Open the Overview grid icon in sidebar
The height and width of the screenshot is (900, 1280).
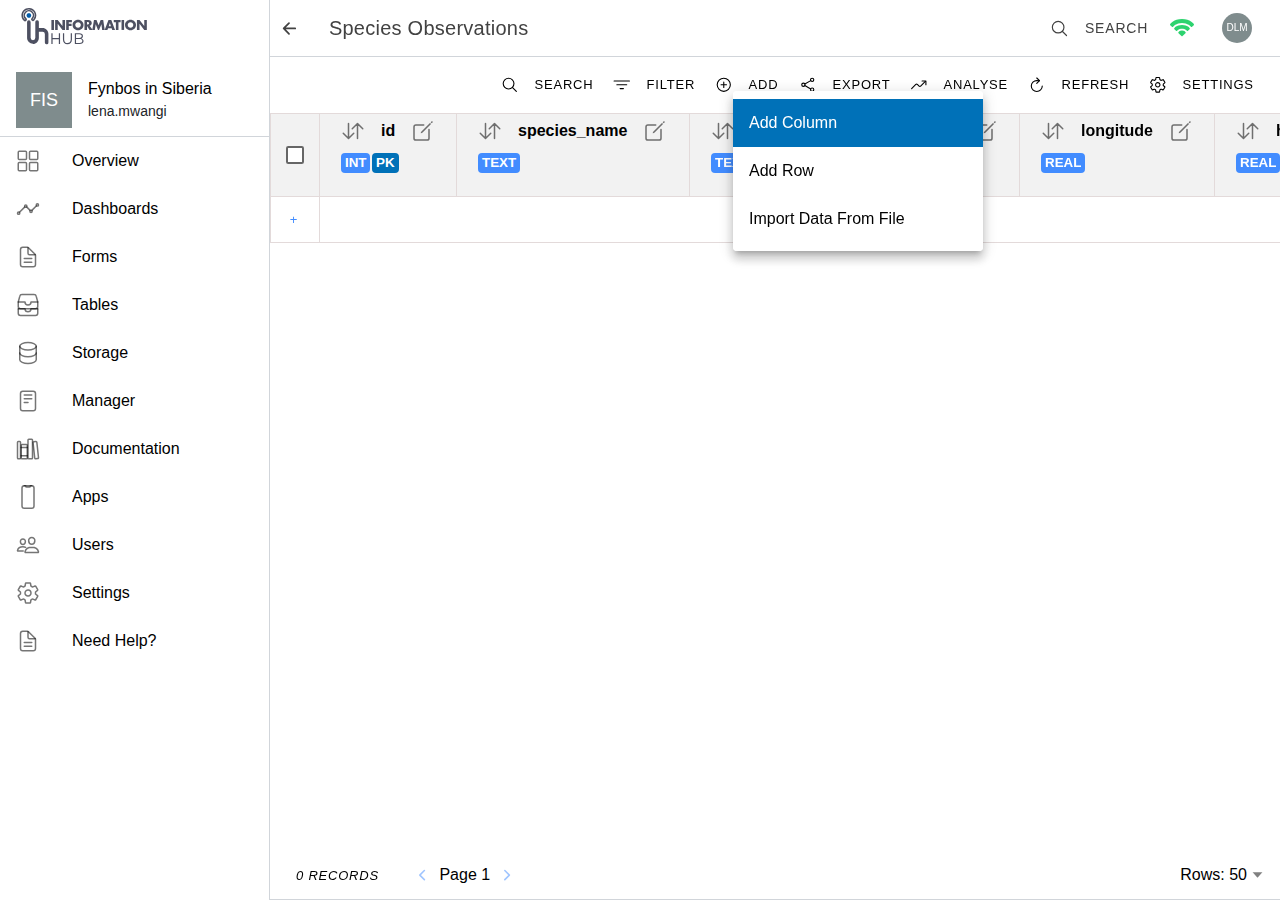(28, 161)
